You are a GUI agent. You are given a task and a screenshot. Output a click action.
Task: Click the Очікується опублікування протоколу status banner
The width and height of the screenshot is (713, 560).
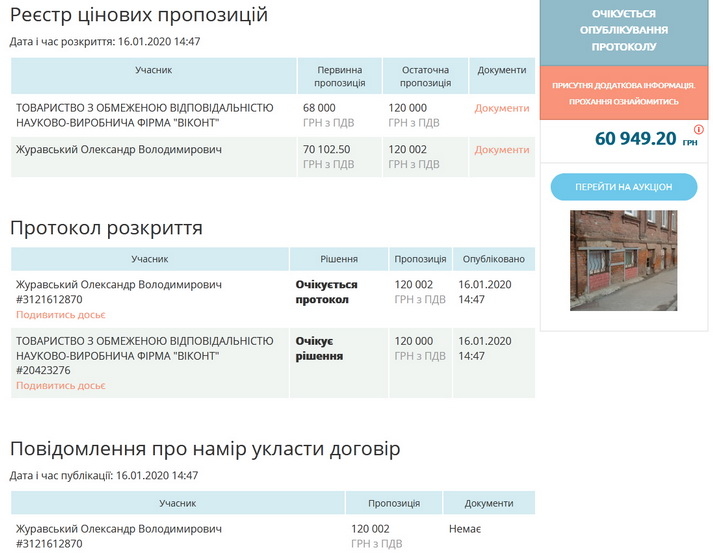click(624, 31)
